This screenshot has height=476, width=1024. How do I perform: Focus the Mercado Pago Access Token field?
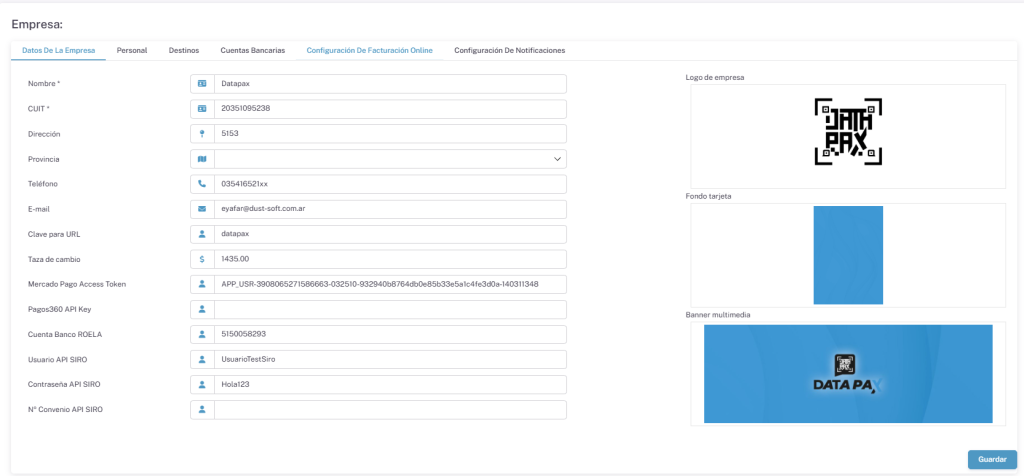point(390,284)
